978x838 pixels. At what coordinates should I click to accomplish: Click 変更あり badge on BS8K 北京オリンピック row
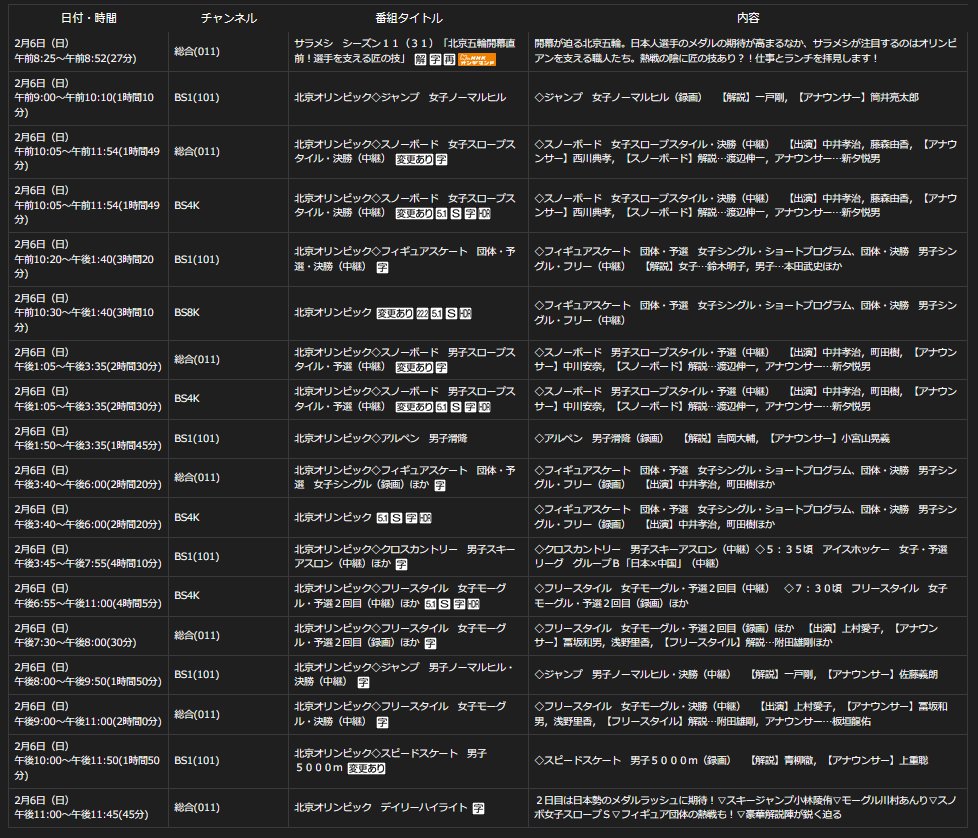[x=395, y=314]
